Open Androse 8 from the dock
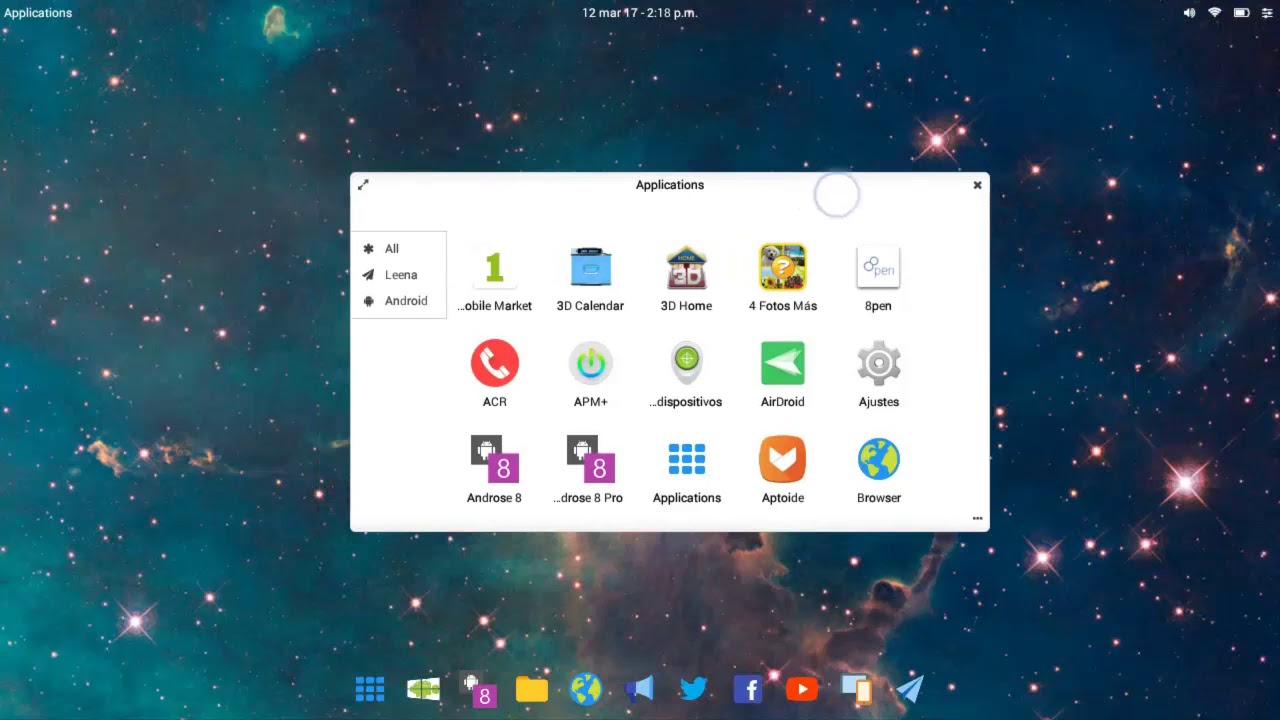 pos(478,689)
